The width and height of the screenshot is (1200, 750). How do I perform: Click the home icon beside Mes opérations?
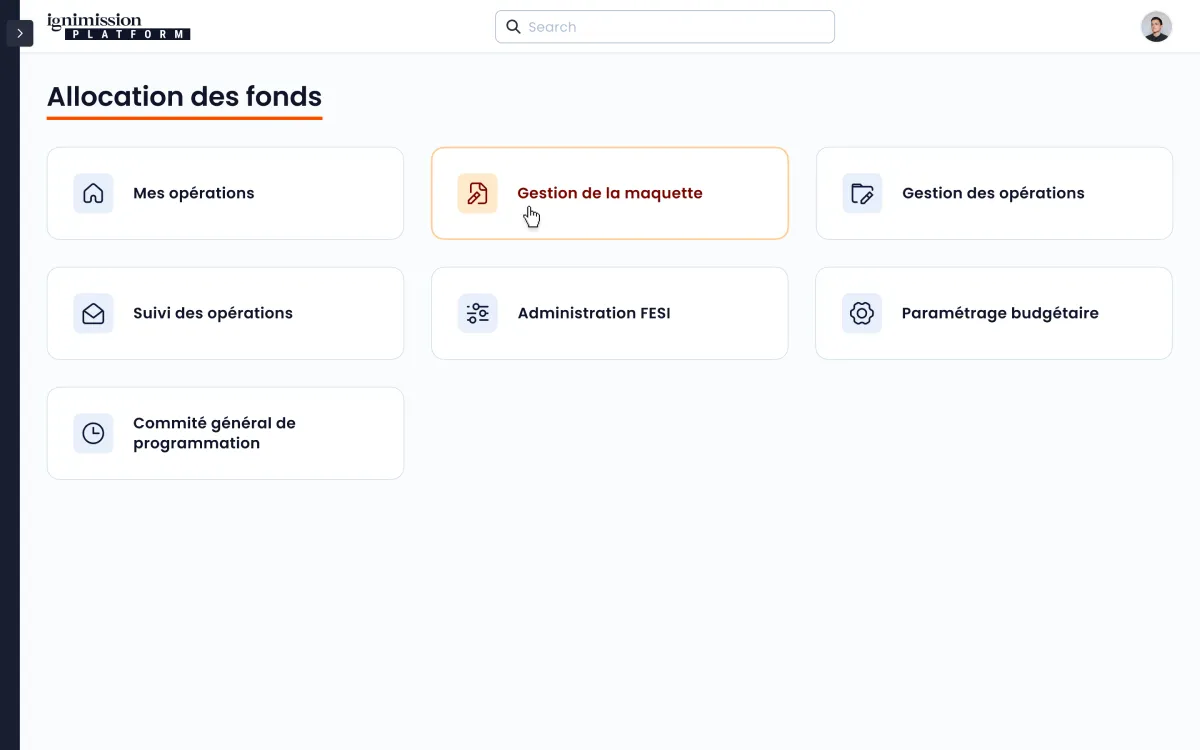pos(93,193)
